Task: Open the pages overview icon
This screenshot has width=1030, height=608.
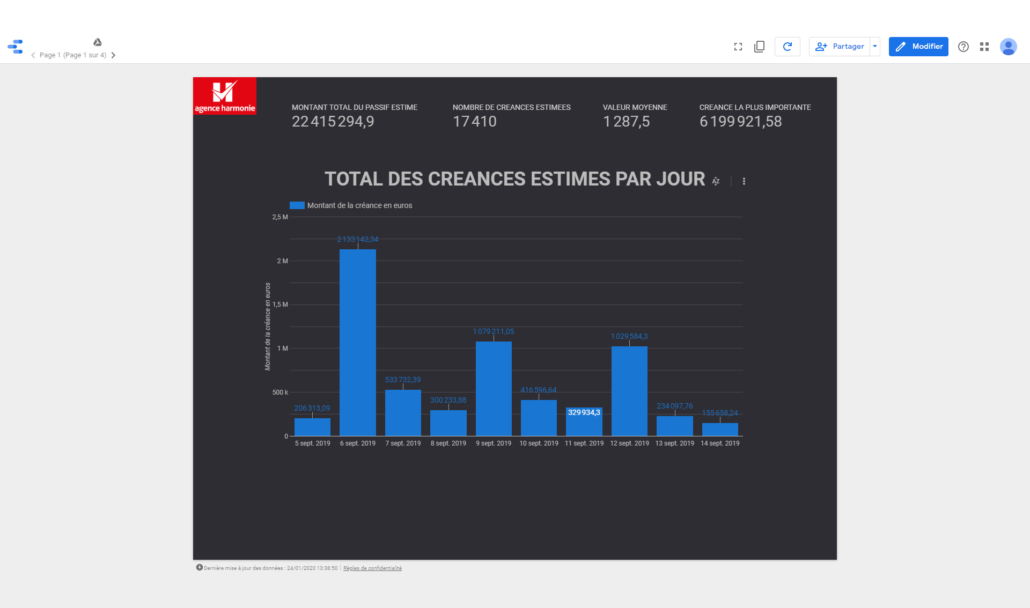Action: pos(760,46)
